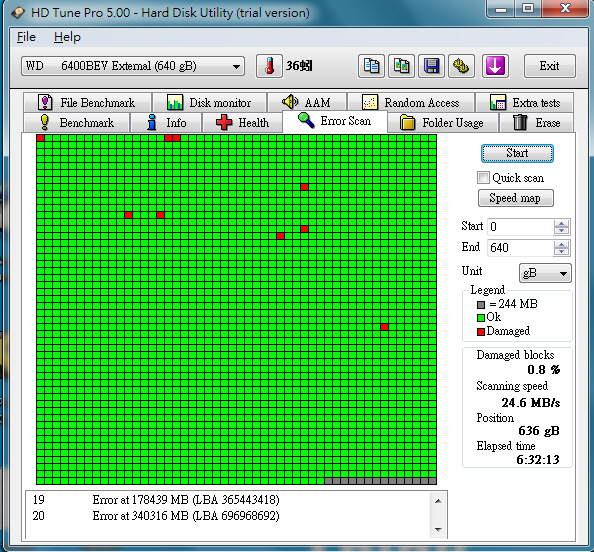Click the copy info to clipboard icon
The image size is (594, 552).
(x=371, y=66)
